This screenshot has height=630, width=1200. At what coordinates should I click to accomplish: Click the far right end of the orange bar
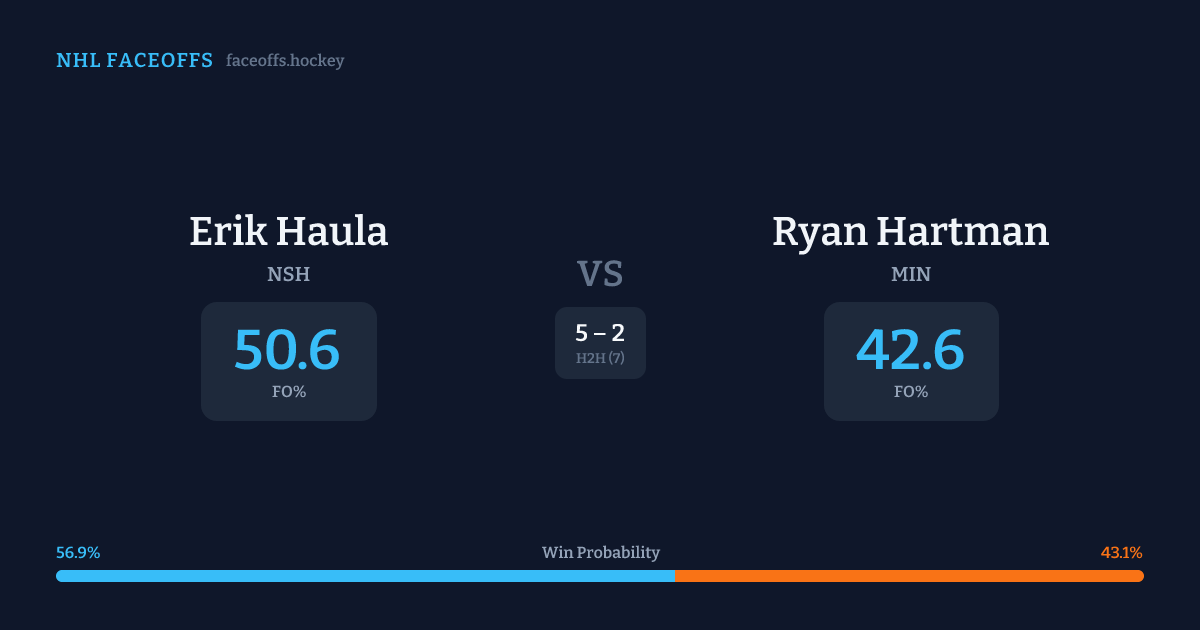click(x=1140, y=576)
